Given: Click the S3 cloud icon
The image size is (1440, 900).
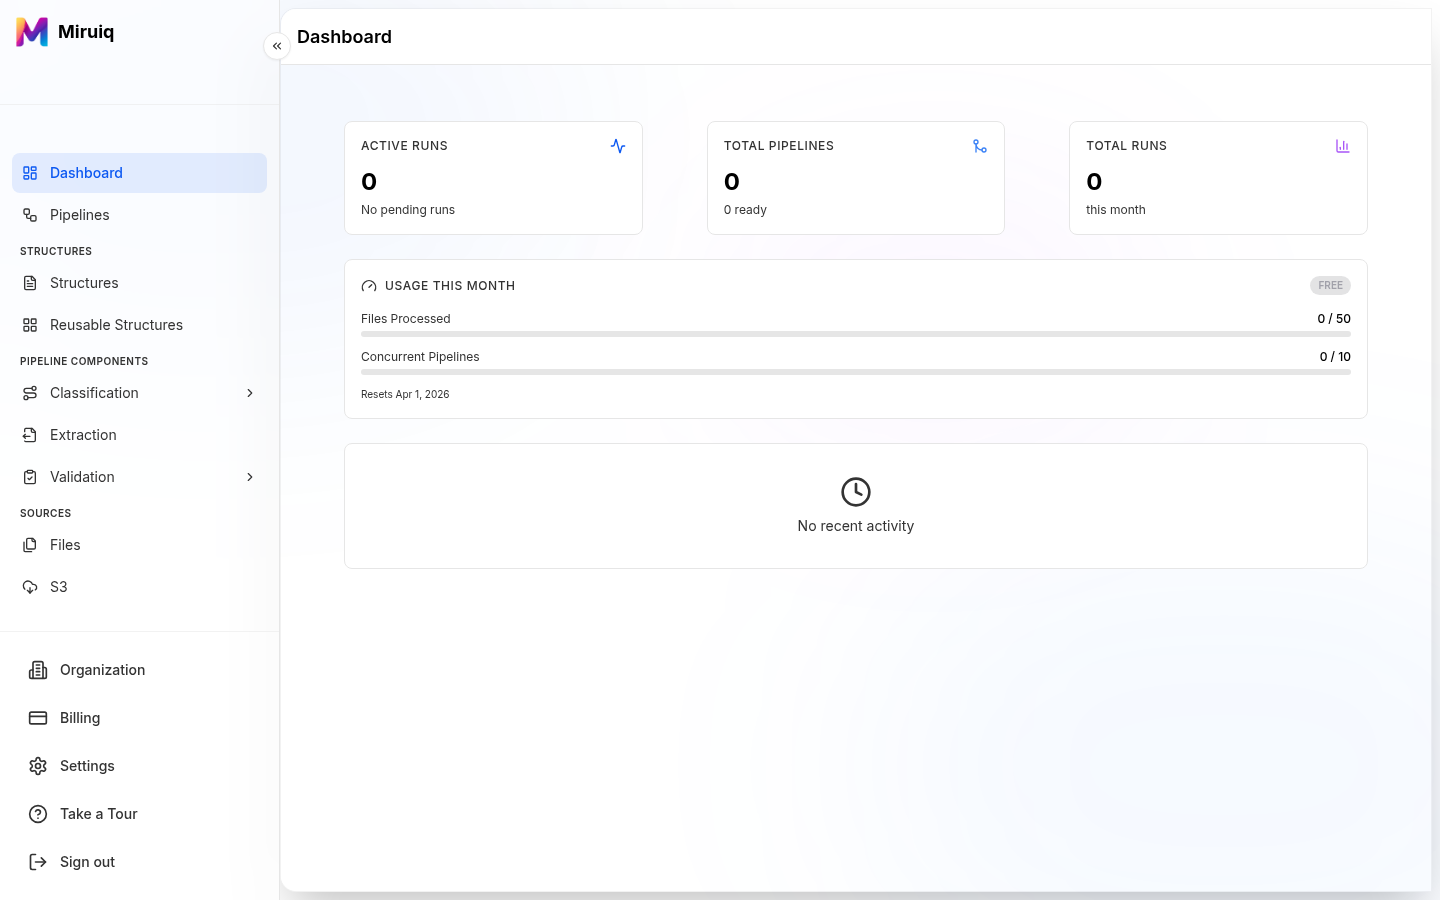Looking at the screenshot, I should click(x=30, y=587).
